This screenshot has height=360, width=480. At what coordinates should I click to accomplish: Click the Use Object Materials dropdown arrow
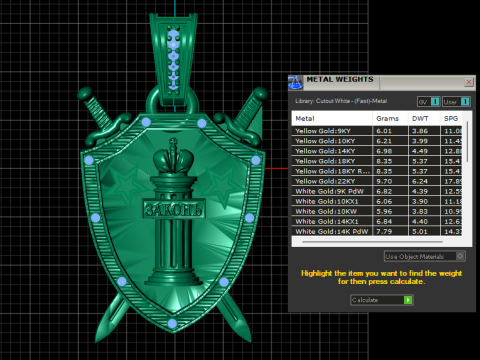(460, 256)
